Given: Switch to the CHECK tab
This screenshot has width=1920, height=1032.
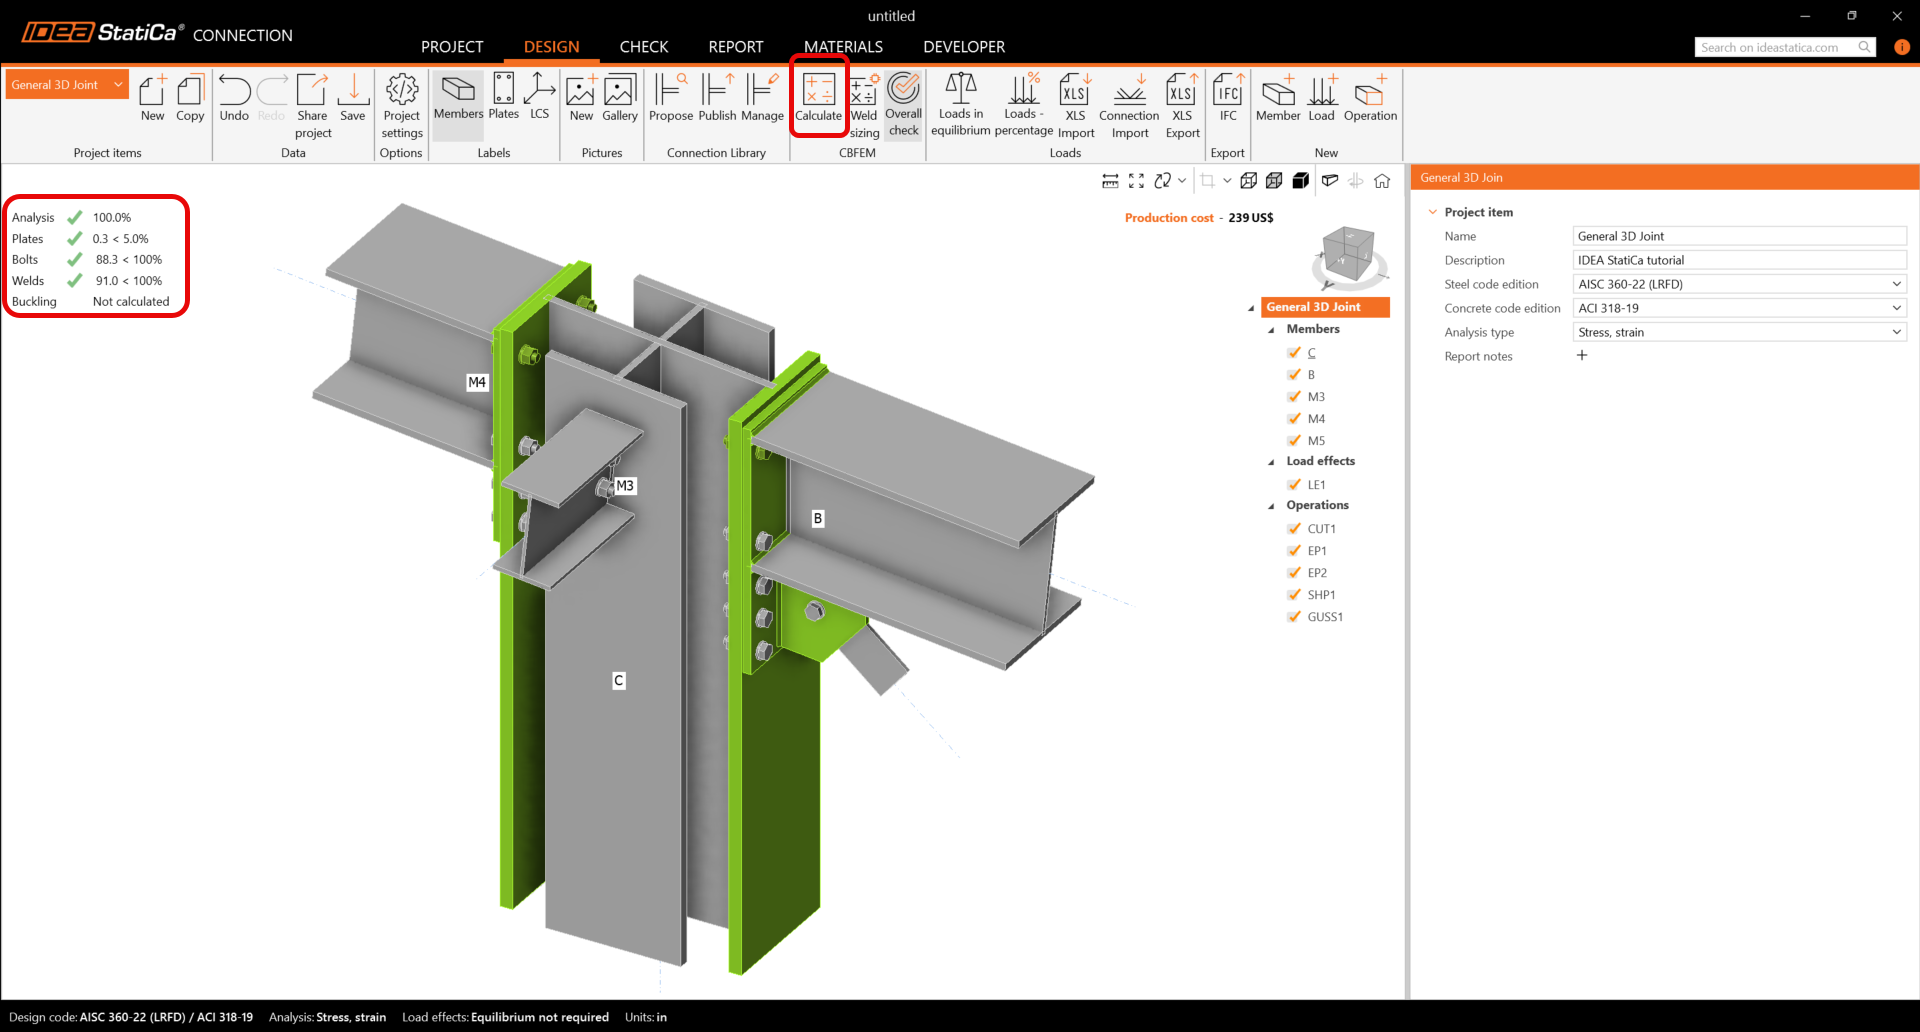Looking at the screenshot, I should pyautogui.click(x=643, y=47).
